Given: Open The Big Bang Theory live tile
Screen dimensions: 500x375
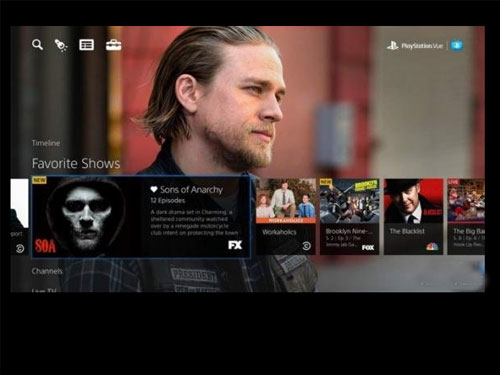Looking at the screenshot, I should tap(466, 217).
